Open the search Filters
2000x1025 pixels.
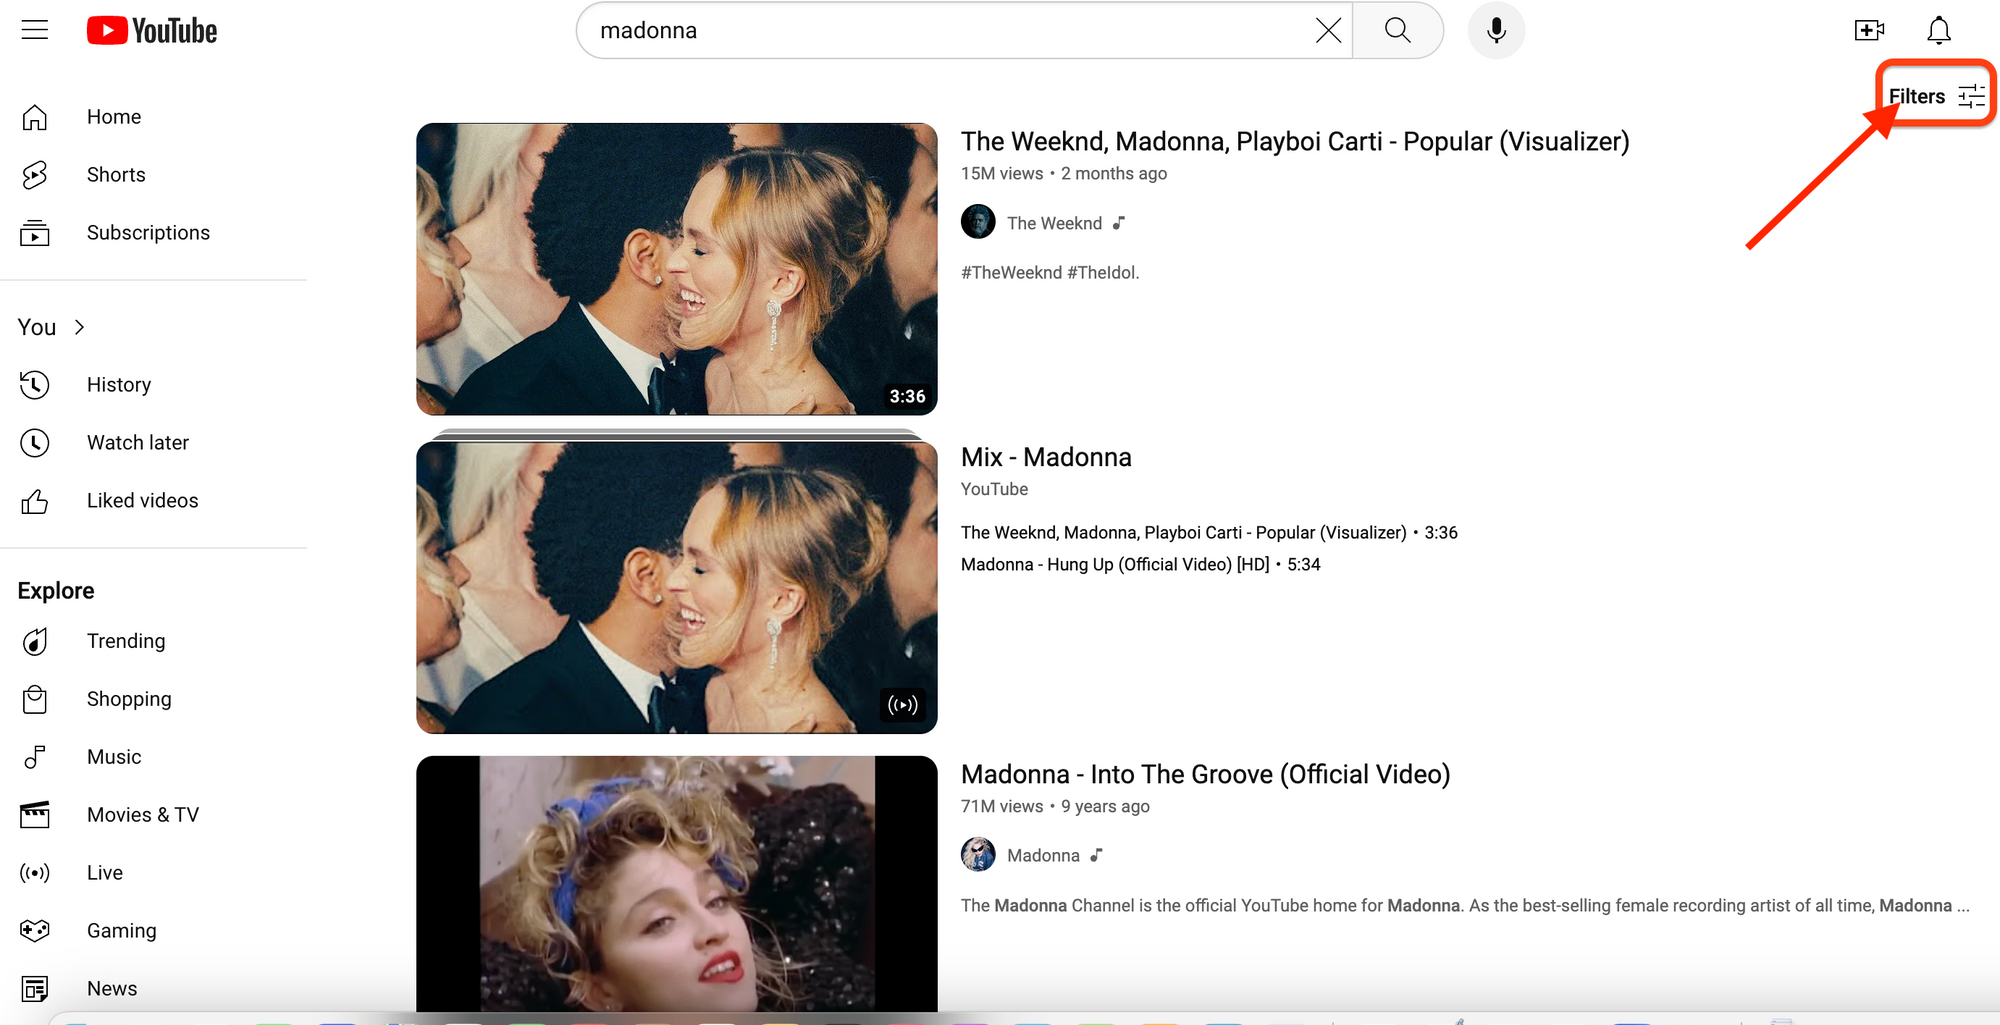click(1936, 96)
